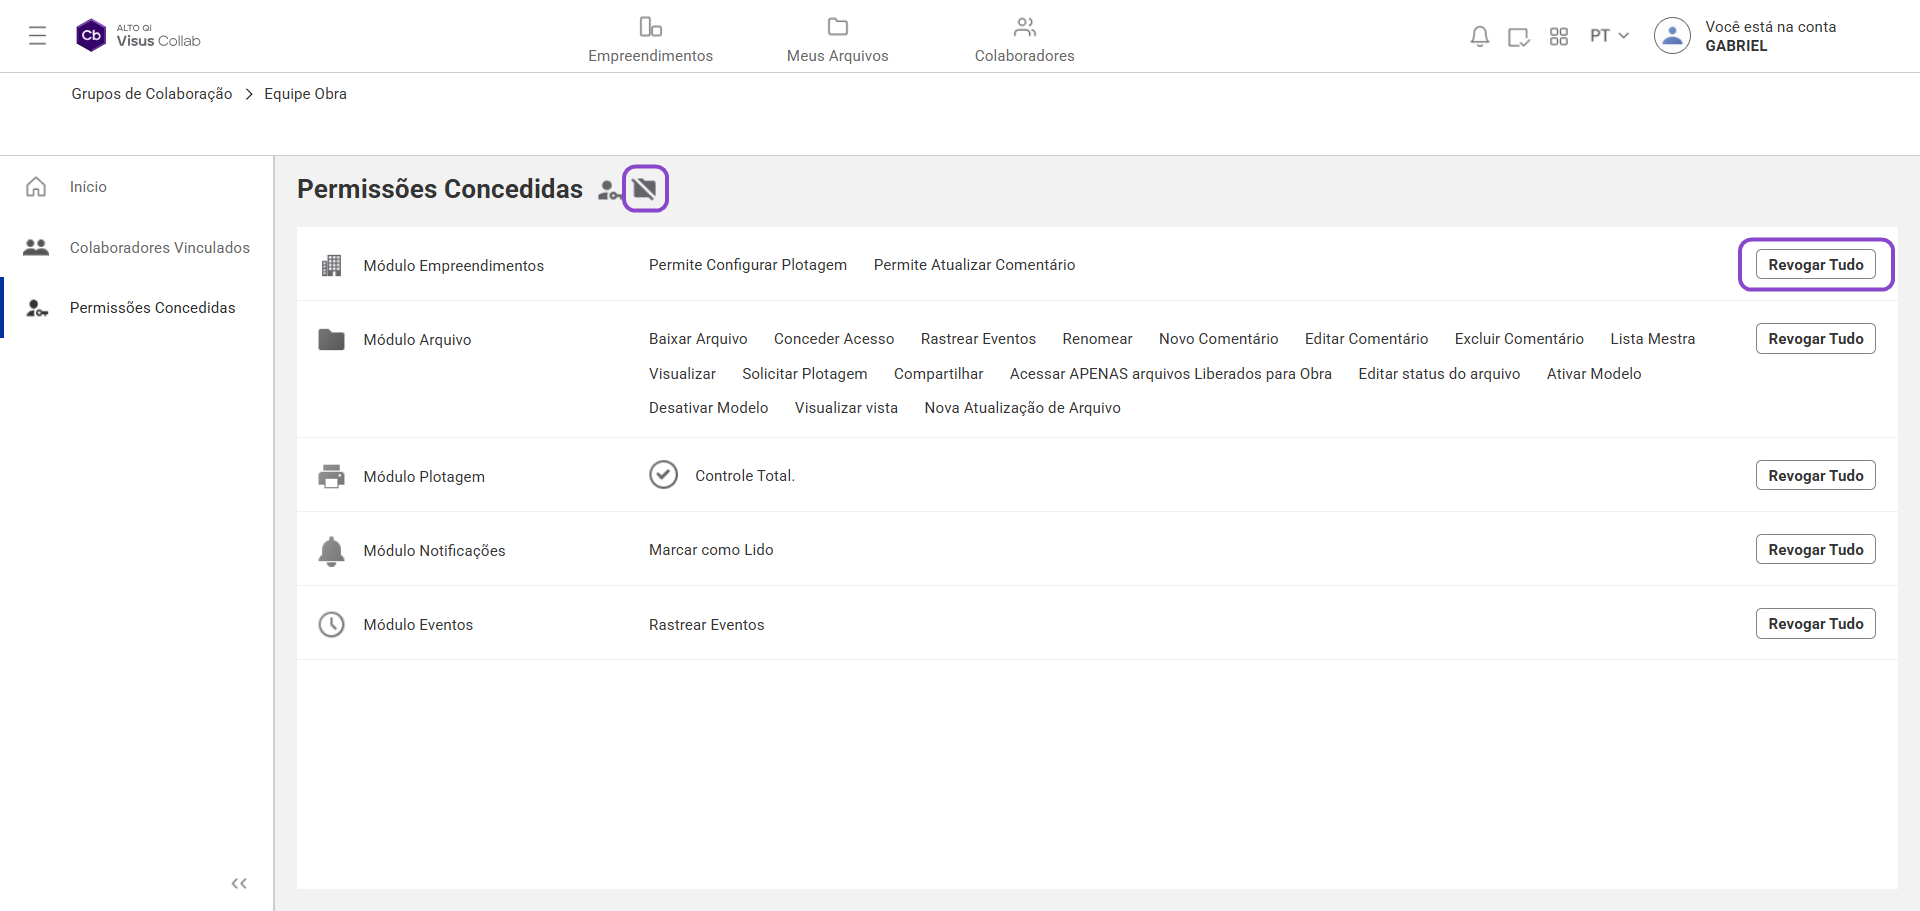Open the hamburger menu
The width and height of the screenshot is (1920, 911).
tap(38, 36)
